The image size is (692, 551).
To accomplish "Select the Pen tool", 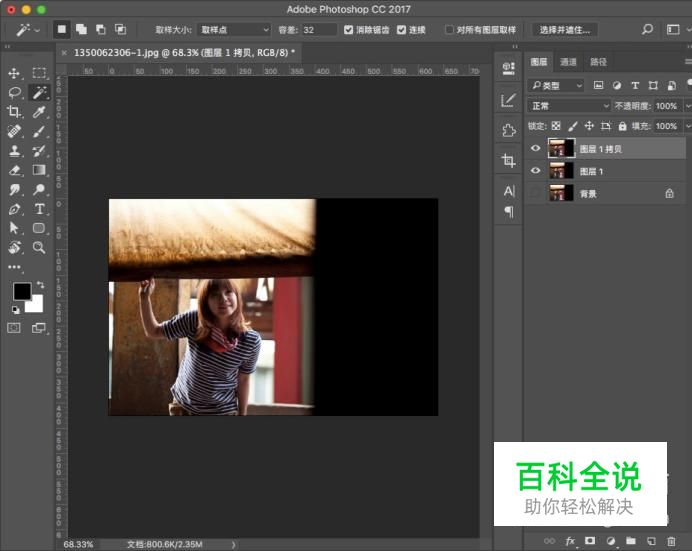I will 15,209.
